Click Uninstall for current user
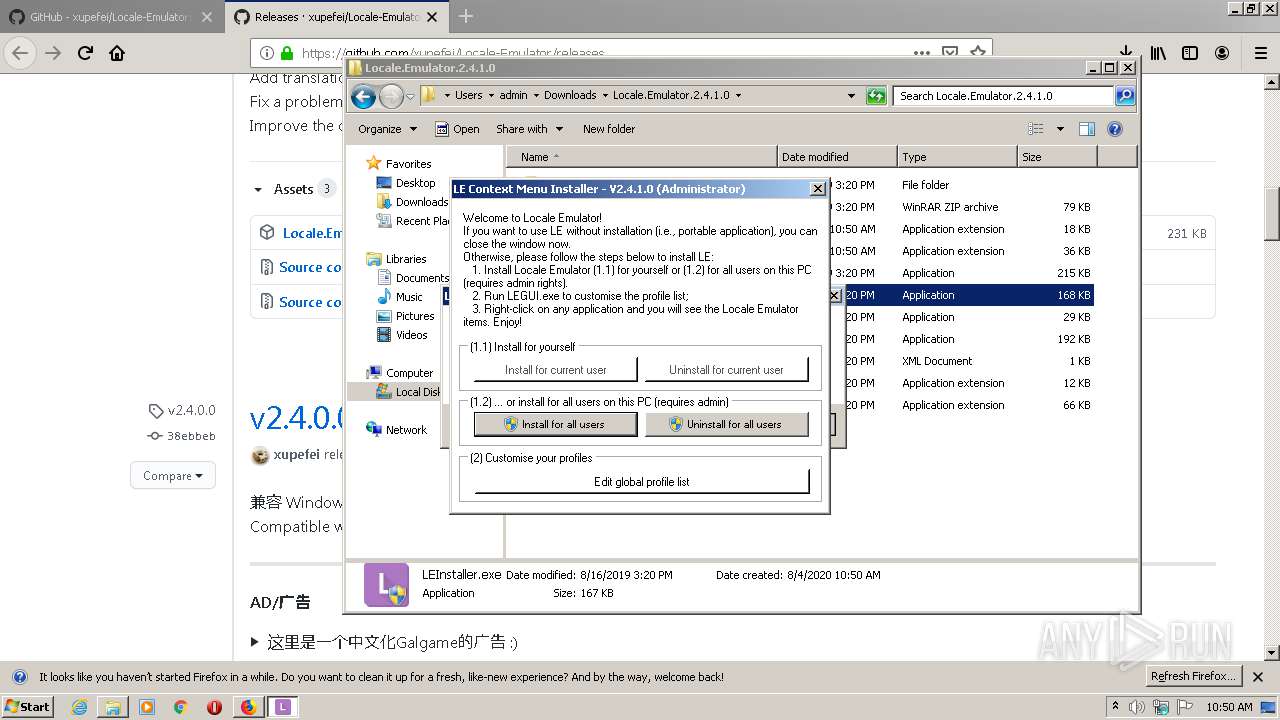The width and height of the screenshot is (1280, 720). [x=726, y=370]
